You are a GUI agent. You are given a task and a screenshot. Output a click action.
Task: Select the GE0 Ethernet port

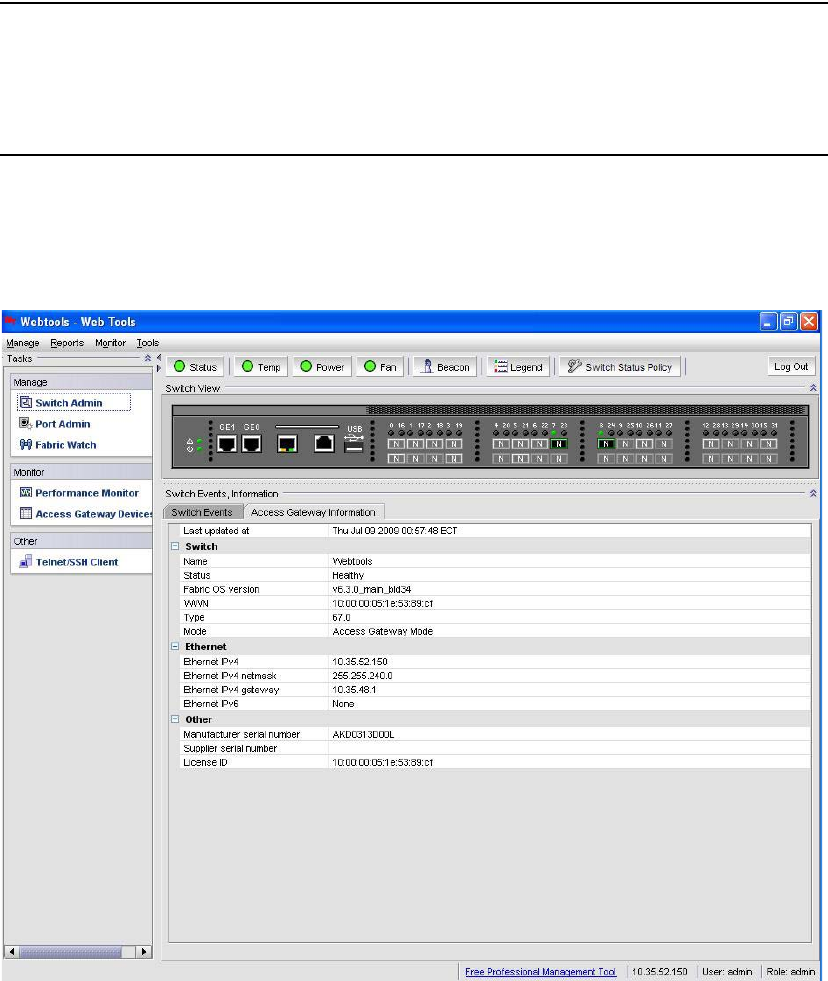pos(252,444)
